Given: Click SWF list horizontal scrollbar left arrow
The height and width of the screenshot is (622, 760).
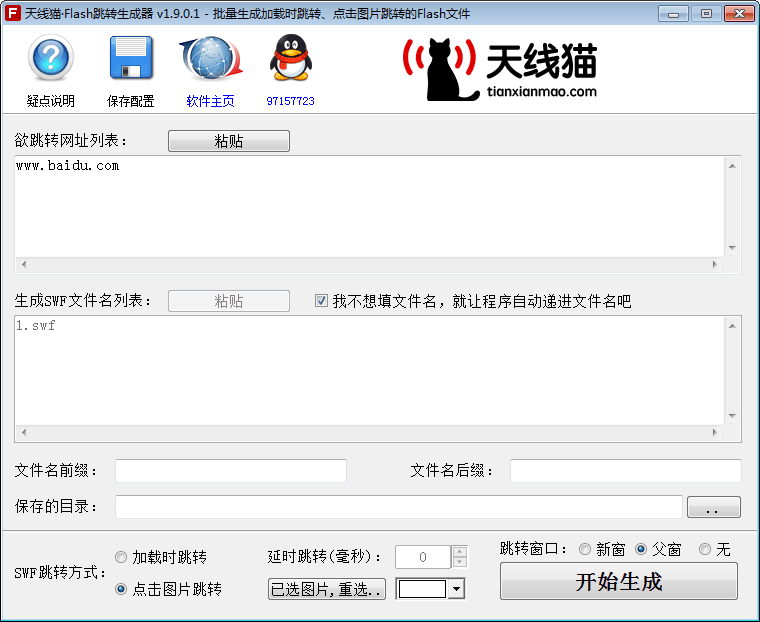Looking at the screenshot, I should [x=24, y=432].
